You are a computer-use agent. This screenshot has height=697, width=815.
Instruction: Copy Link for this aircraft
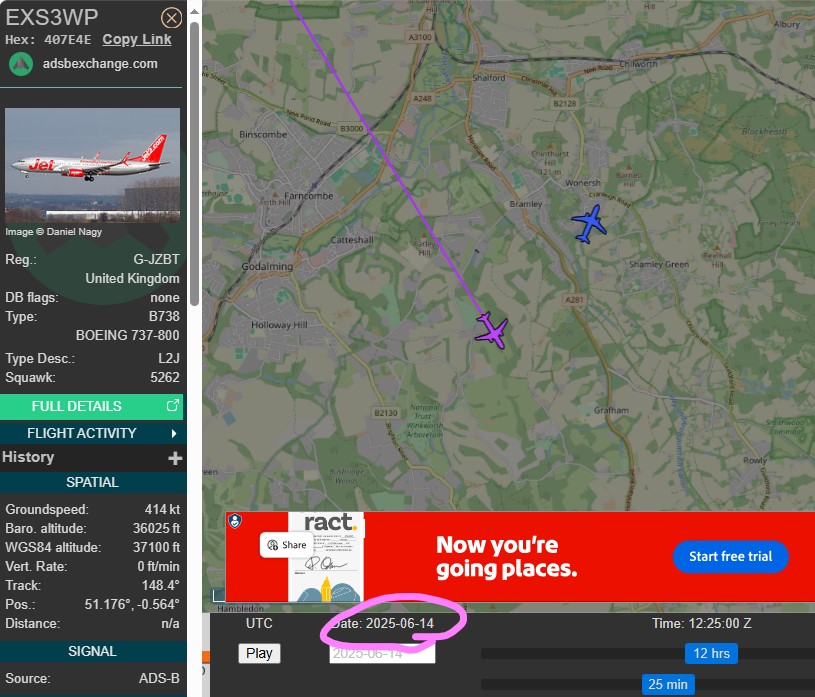[137, 40]
